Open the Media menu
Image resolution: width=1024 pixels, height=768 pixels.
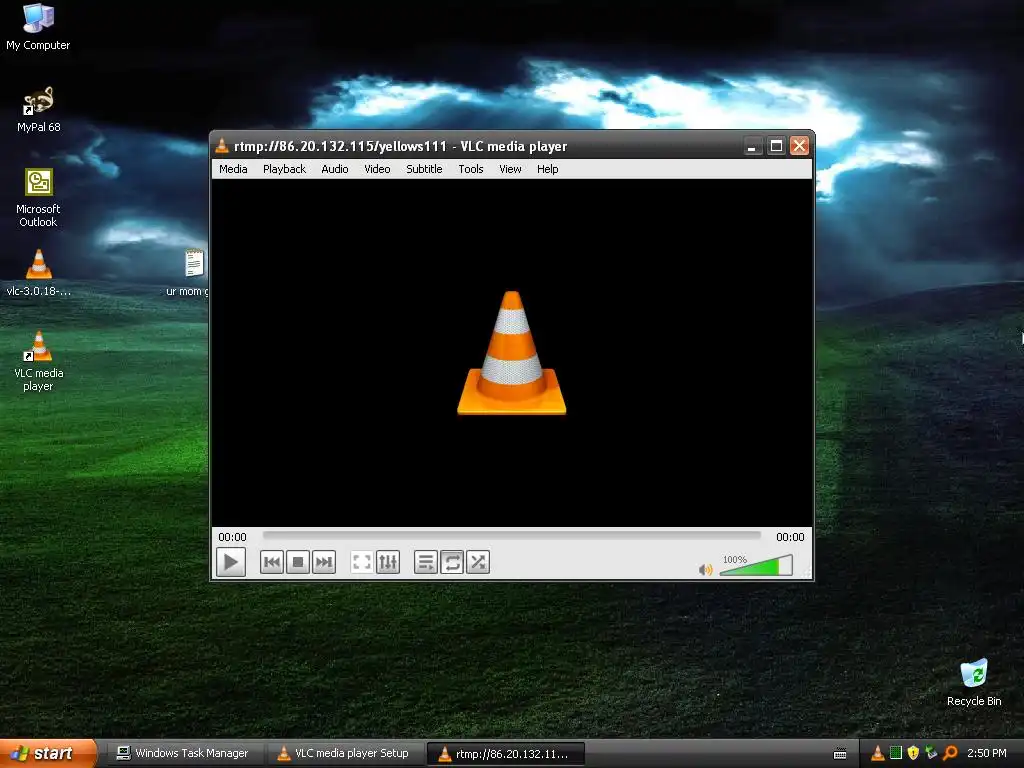233,169
